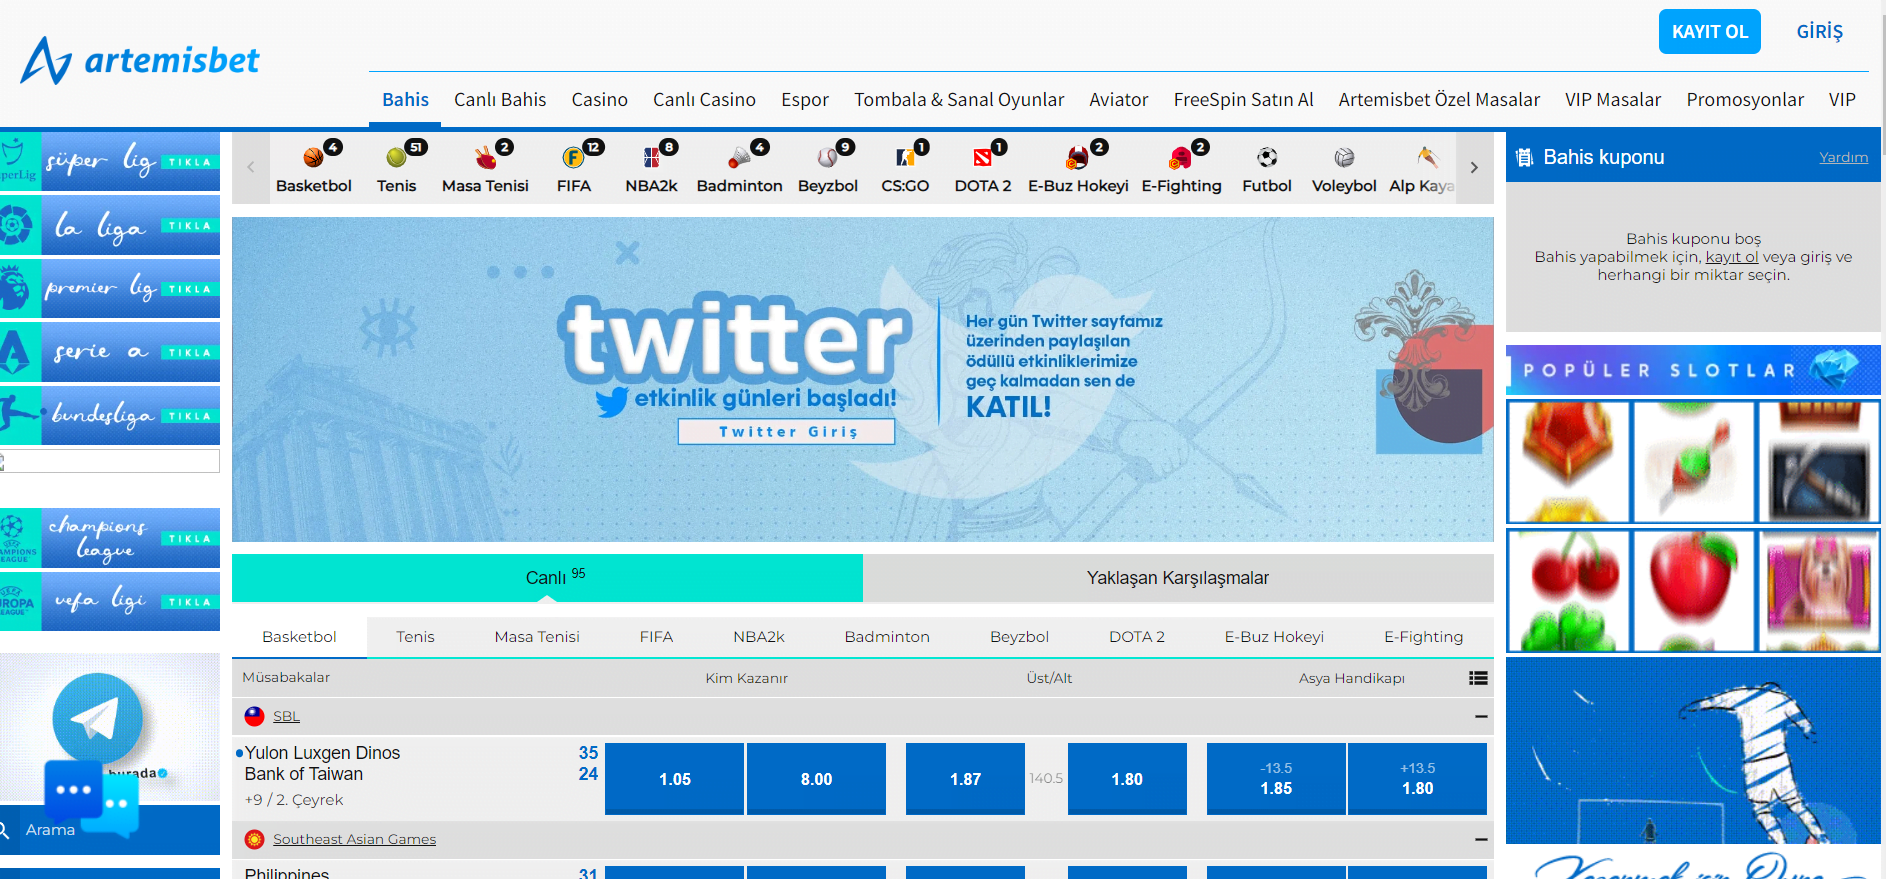Open the bundesliga banner
The image size is (1886, 879).
tap(110, 415)
